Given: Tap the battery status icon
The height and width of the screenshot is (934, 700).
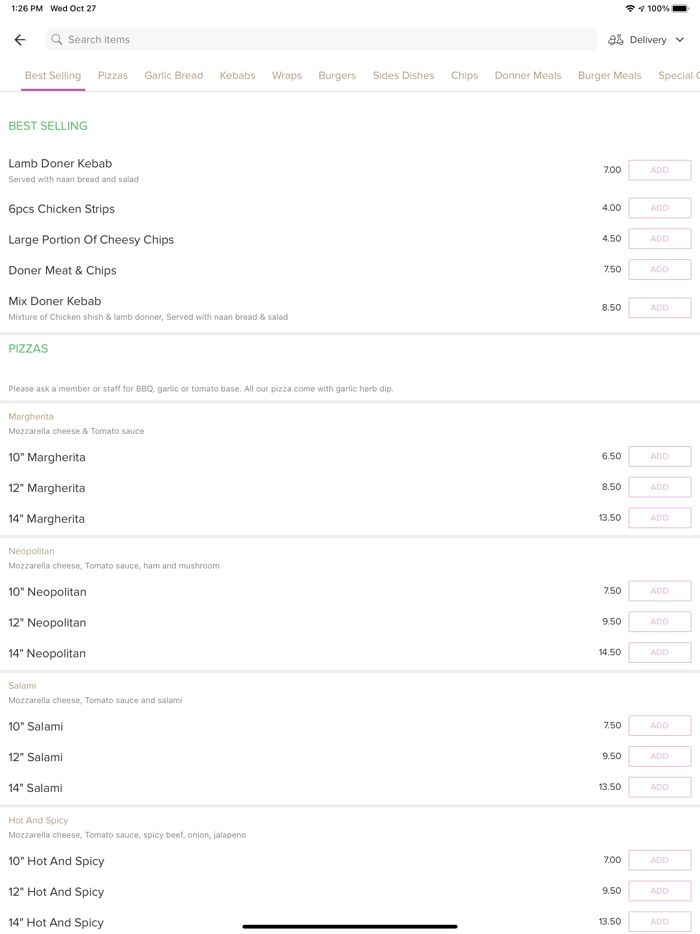Looking at the screenshot, I should pyautogui.click(x=680, y=8).
